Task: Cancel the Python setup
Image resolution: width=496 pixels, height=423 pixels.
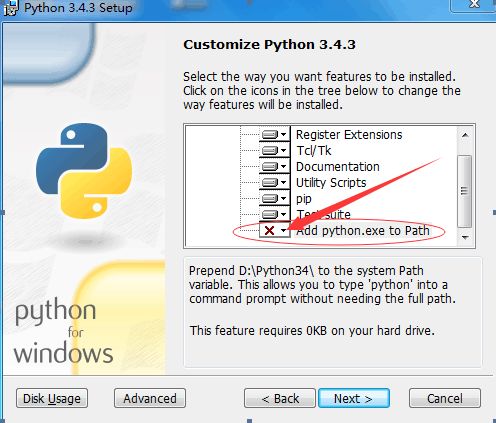Action: (445, 398)
